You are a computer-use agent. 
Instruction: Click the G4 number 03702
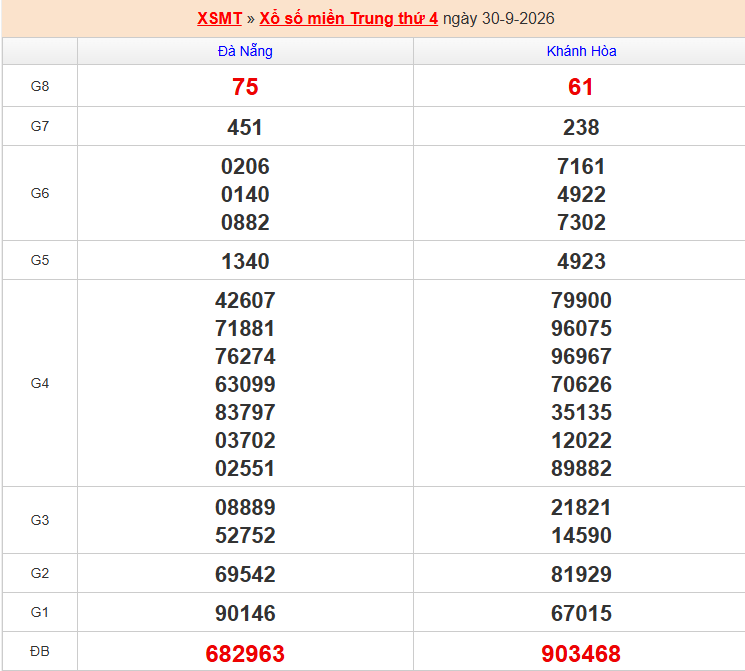tap(245, 441)
